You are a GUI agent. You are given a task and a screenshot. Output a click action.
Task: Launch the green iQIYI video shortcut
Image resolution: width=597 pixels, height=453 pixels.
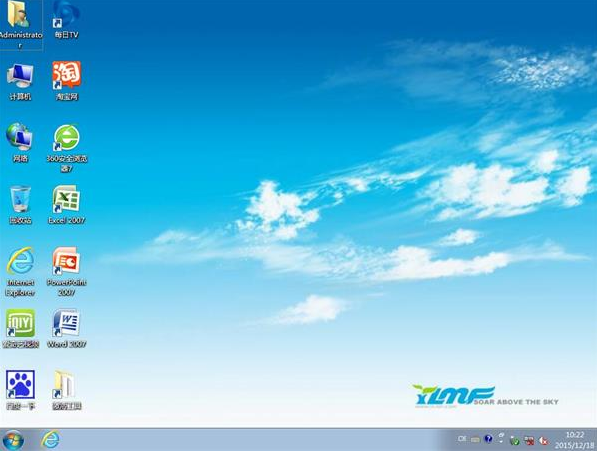tap(20, 328)
